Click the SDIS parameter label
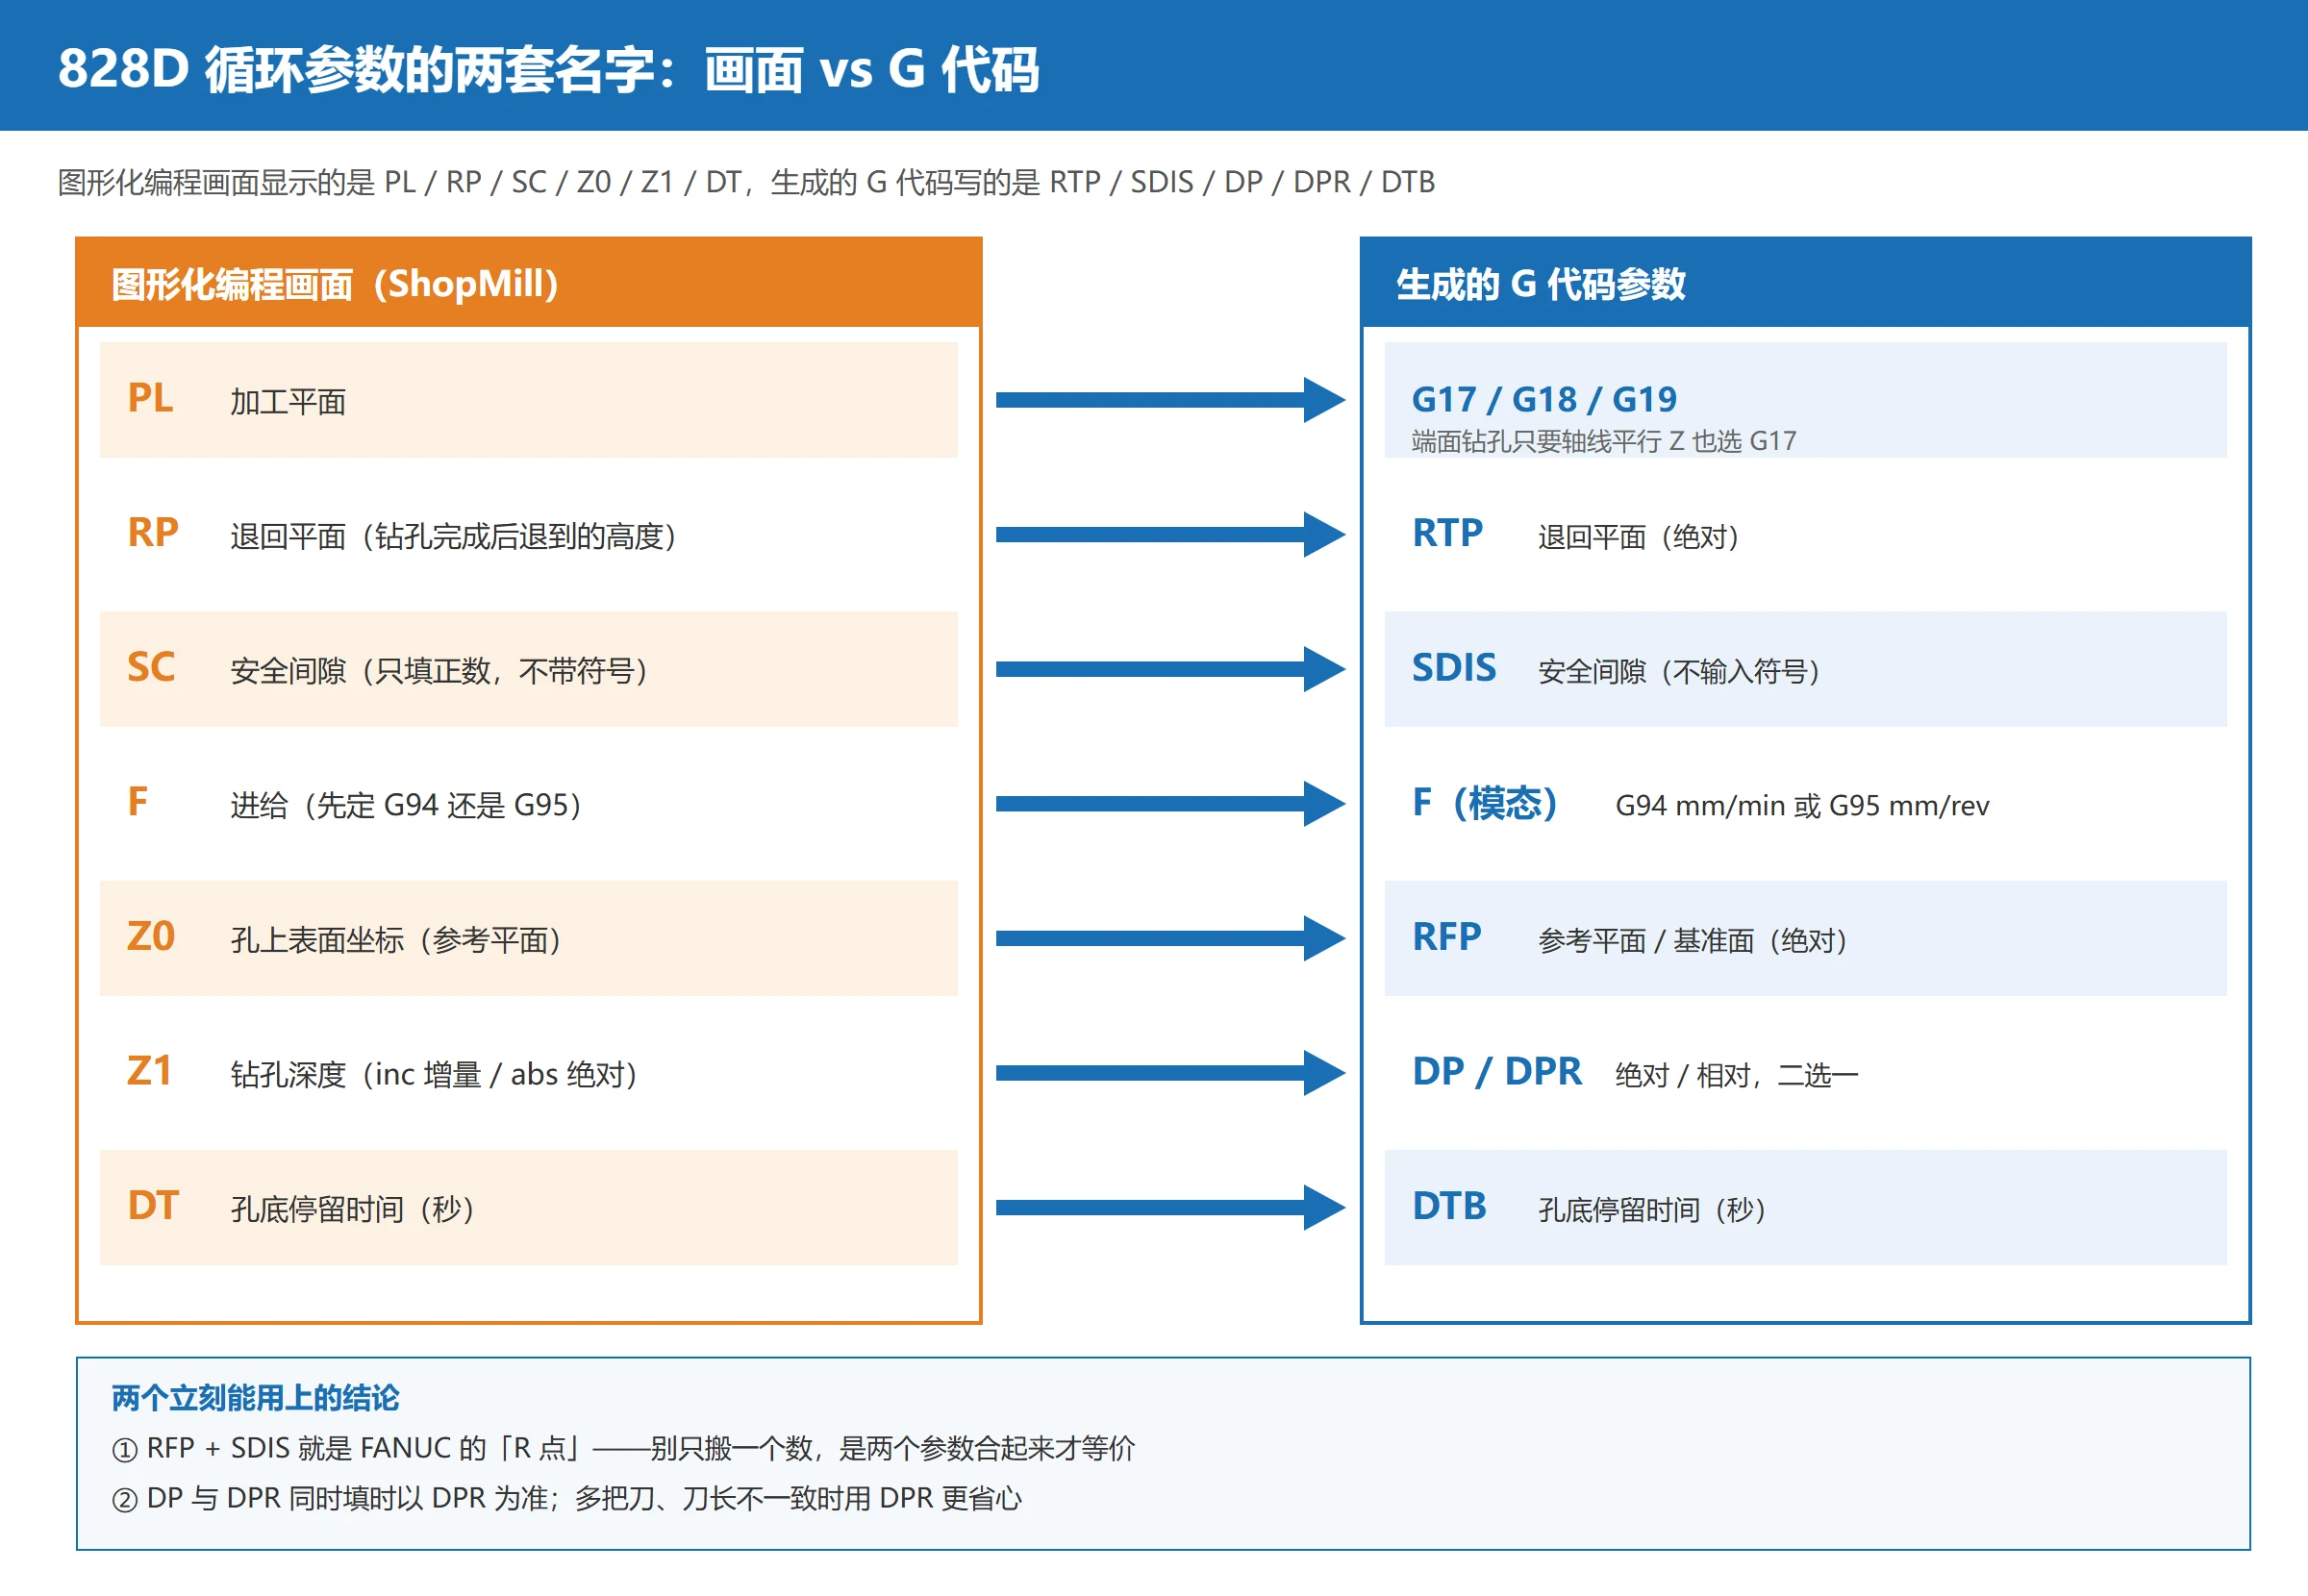 [1454, 668]
